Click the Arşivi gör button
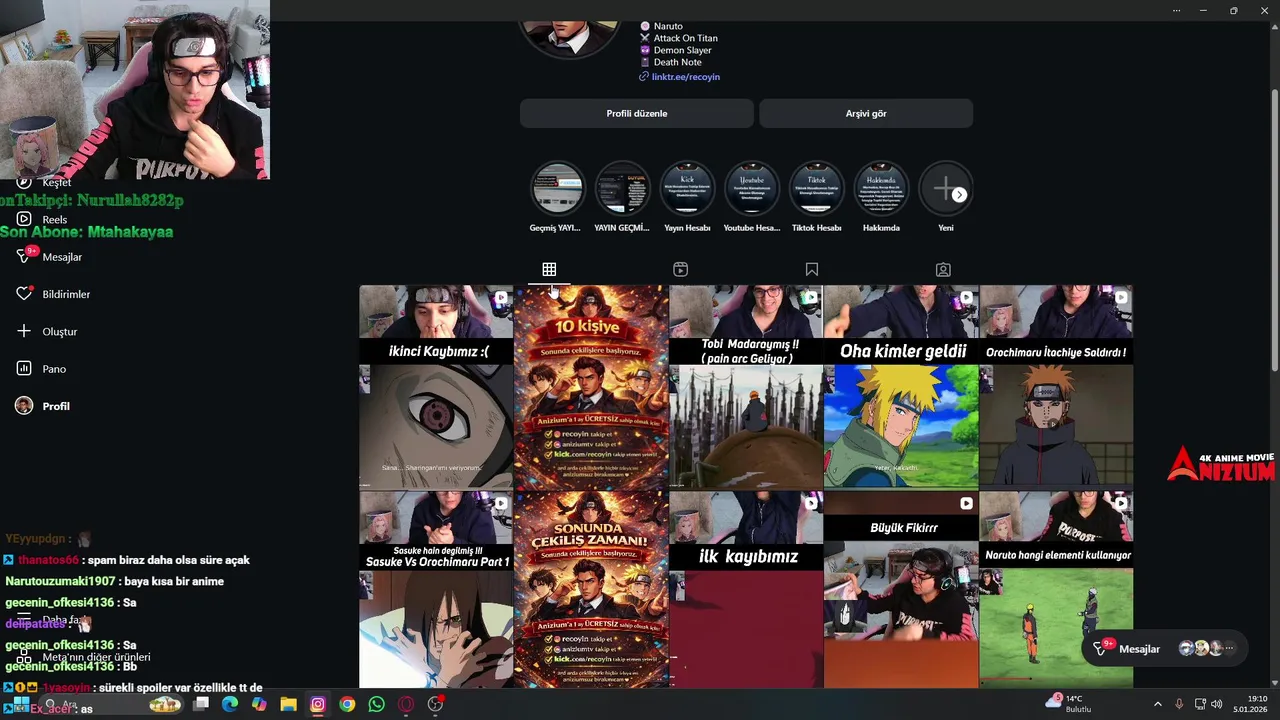 click(866, 113)
